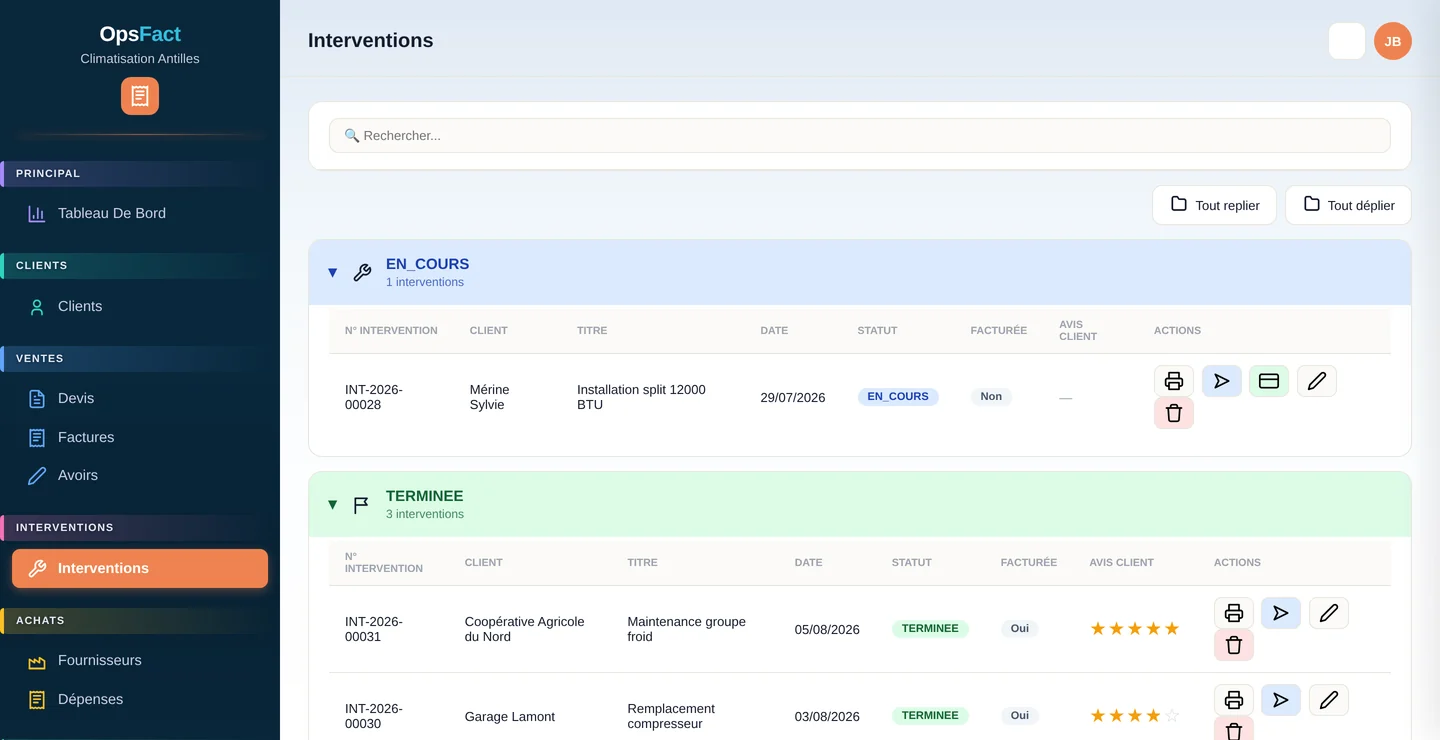Open Dépenses page
This screenshot has height=740, width=1440.
pyautogui.click(x=140, y=699)
